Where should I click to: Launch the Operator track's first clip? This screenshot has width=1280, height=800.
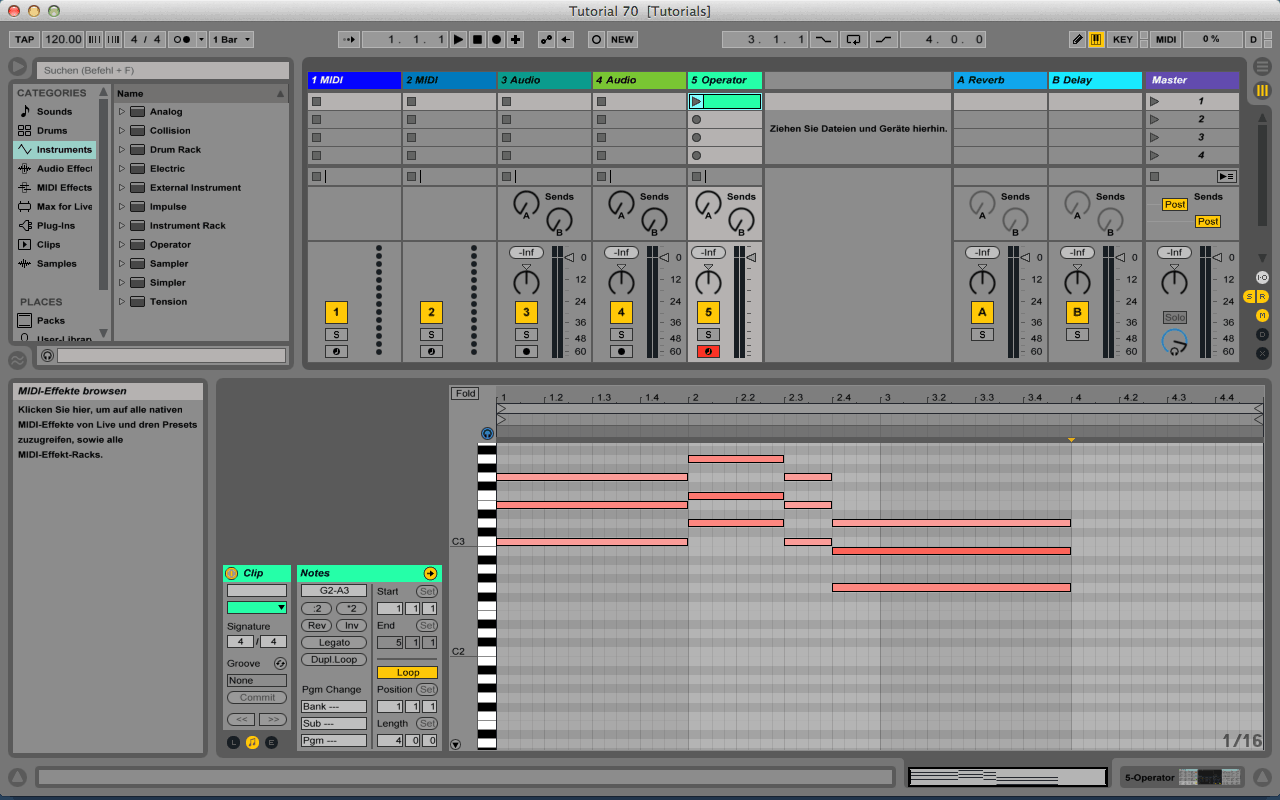697,102
